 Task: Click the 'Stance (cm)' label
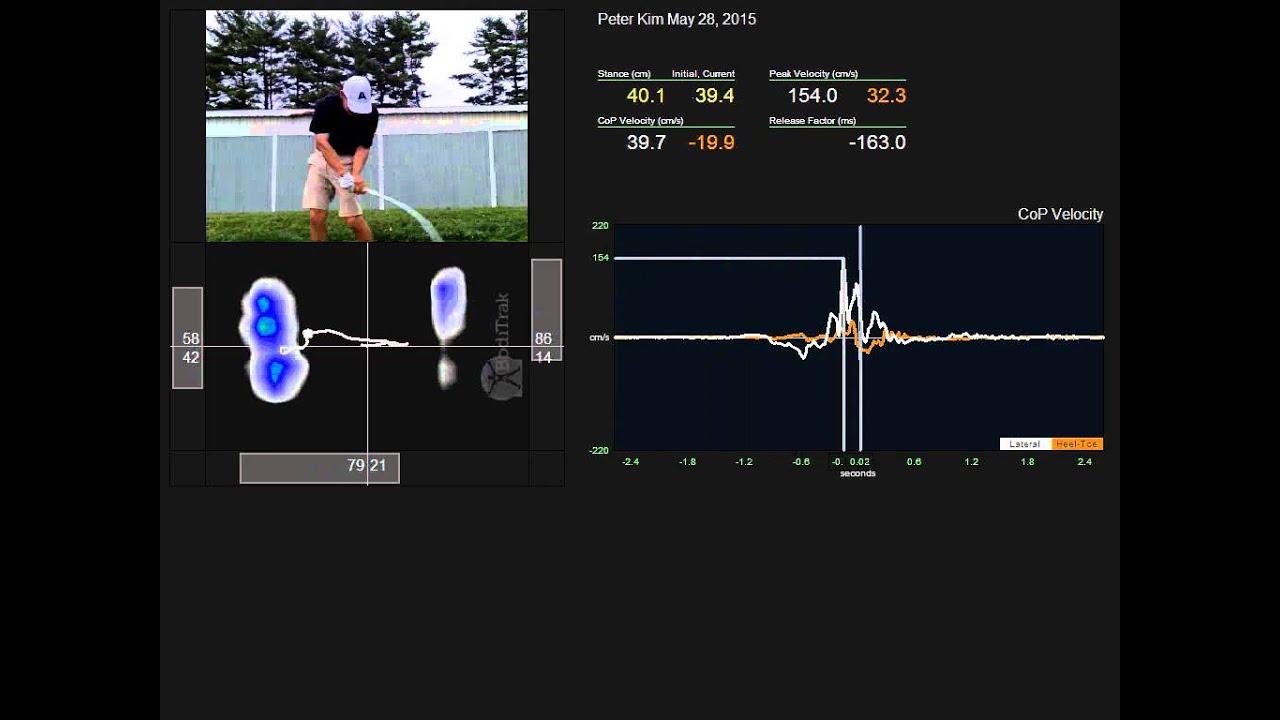point(624,74)
